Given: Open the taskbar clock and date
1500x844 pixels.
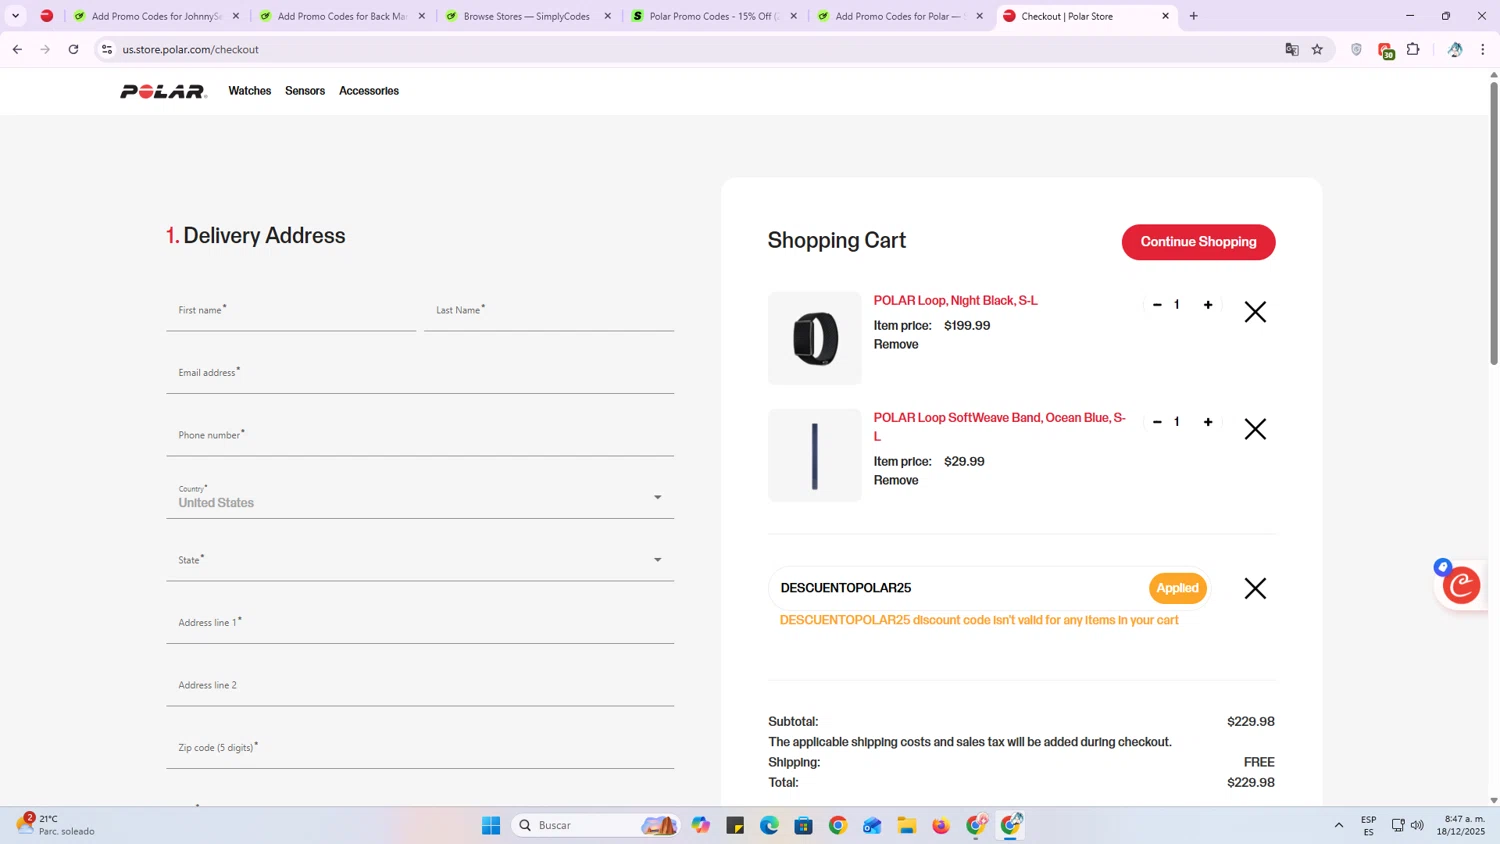Looking at the screenshot, I should [1460, 825].
